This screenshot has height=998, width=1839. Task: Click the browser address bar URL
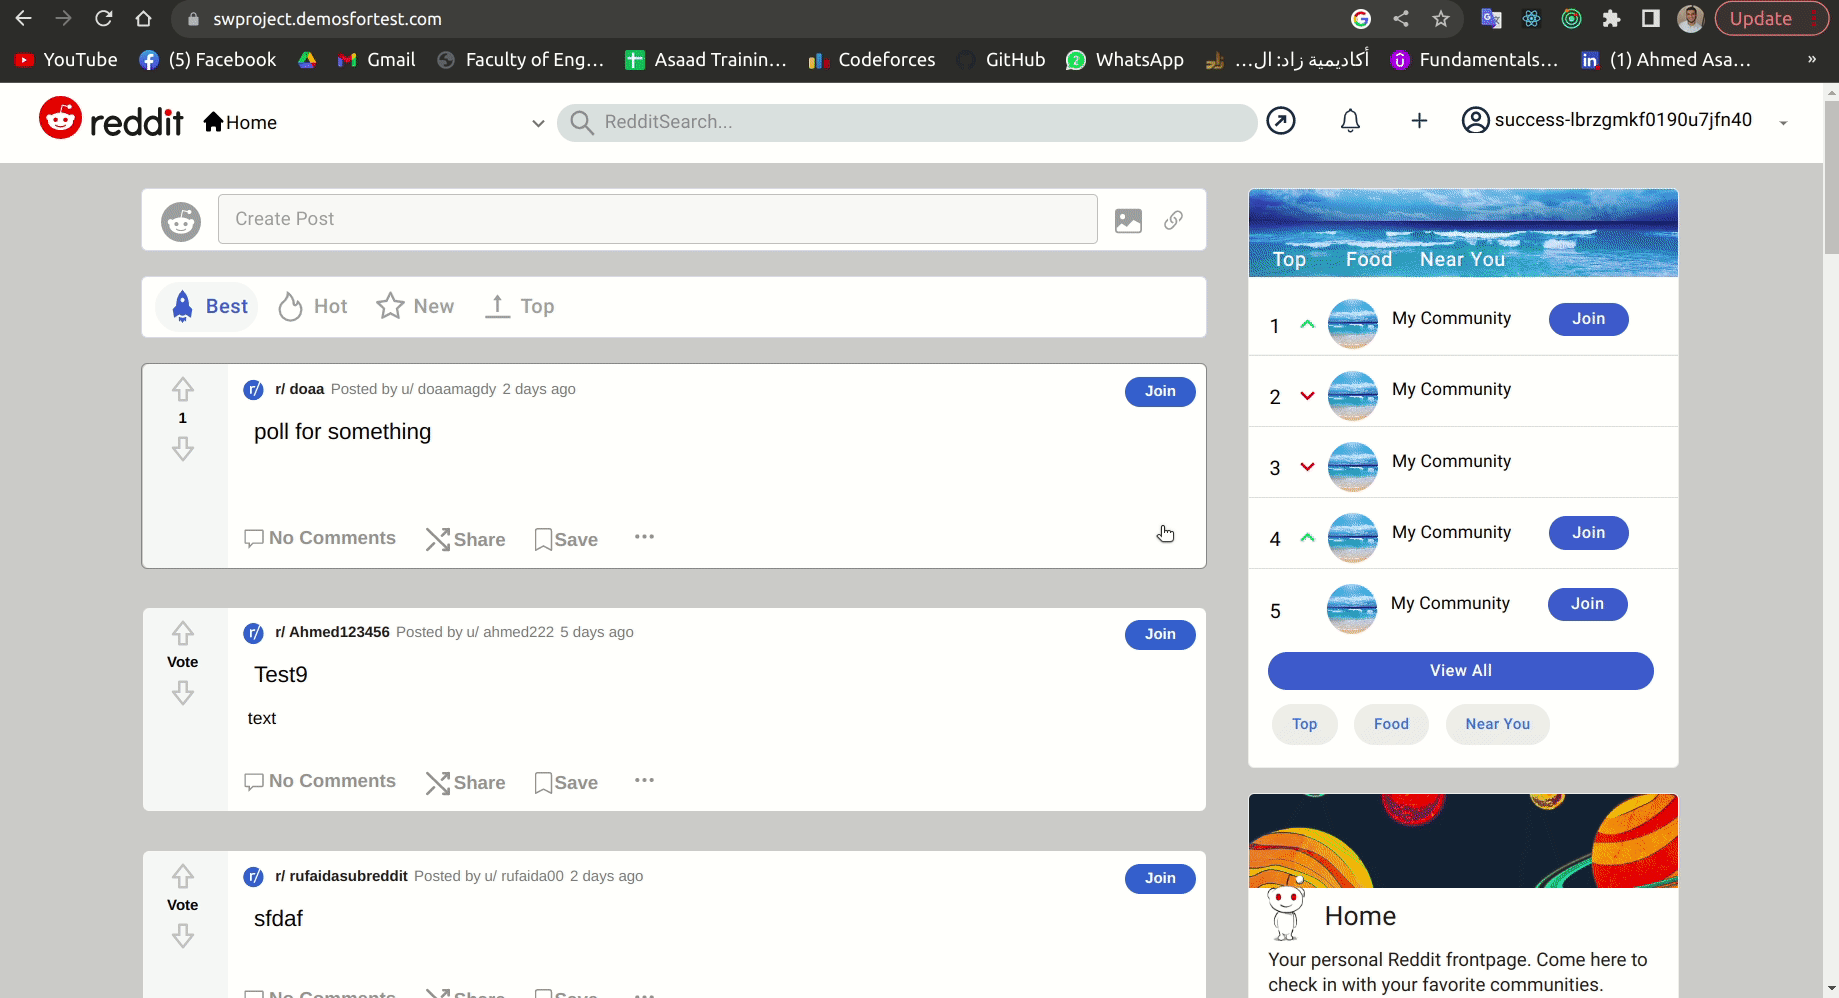[x=327, y=19]
